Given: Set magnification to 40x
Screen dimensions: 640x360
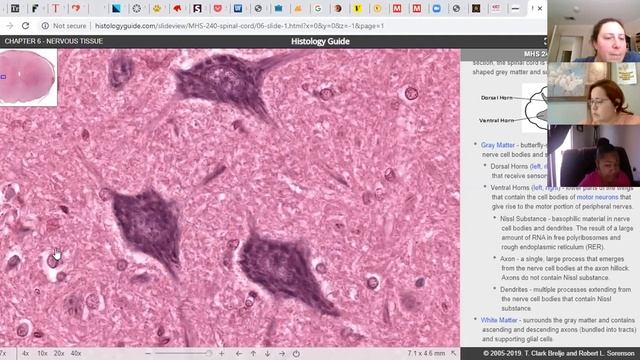Looking at the screenshot, I should pyautogui.click(x=76, y=353).
